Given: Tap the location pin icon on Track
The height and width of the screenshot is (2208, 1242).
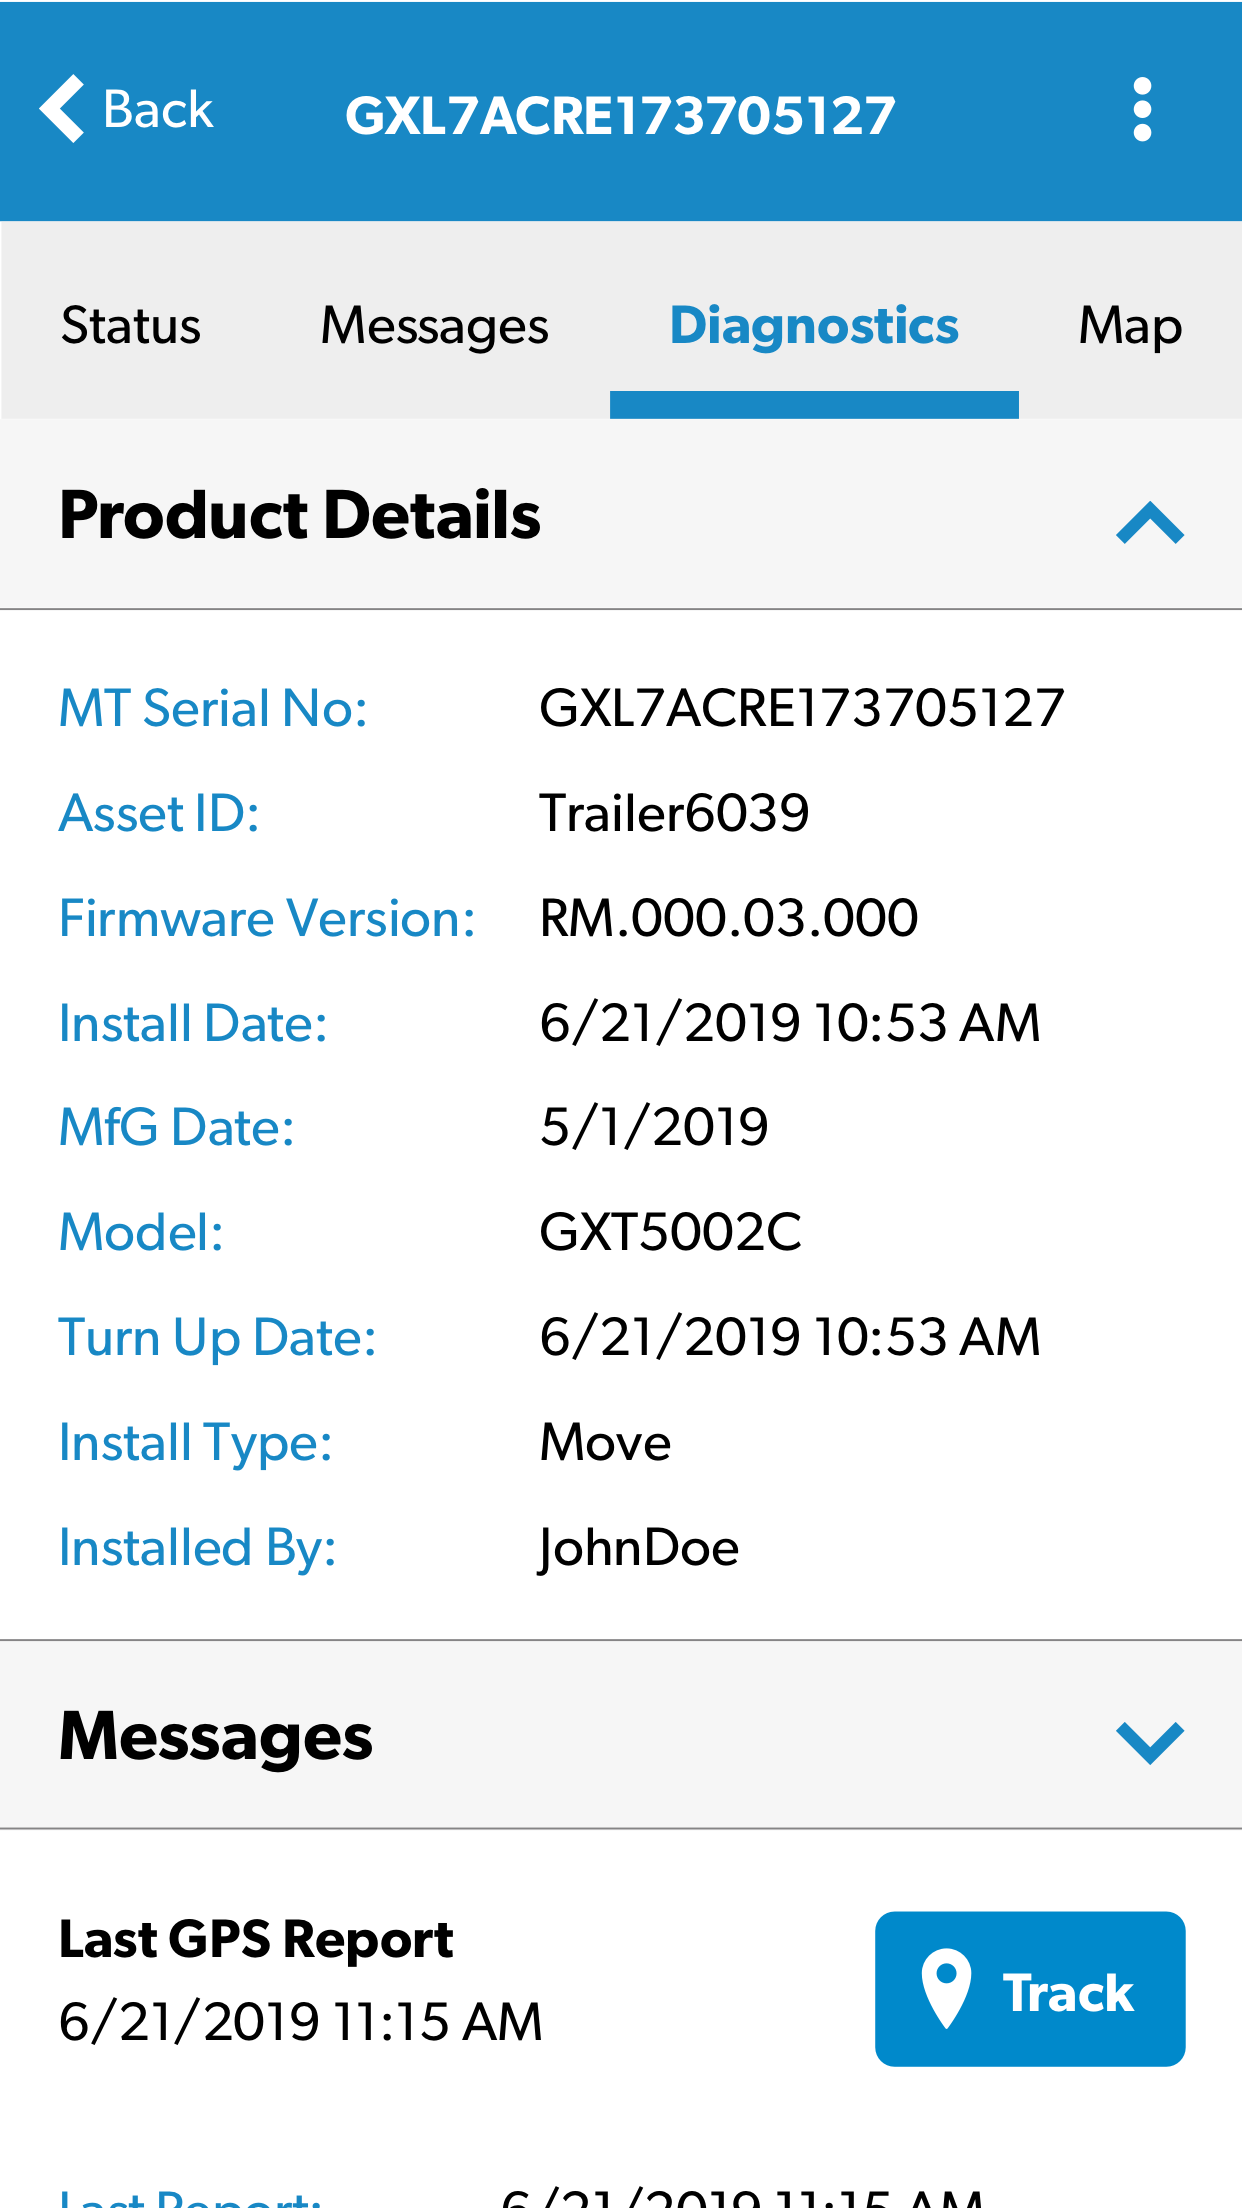Looking at the screenshot, I should [x=945, y=1988].
